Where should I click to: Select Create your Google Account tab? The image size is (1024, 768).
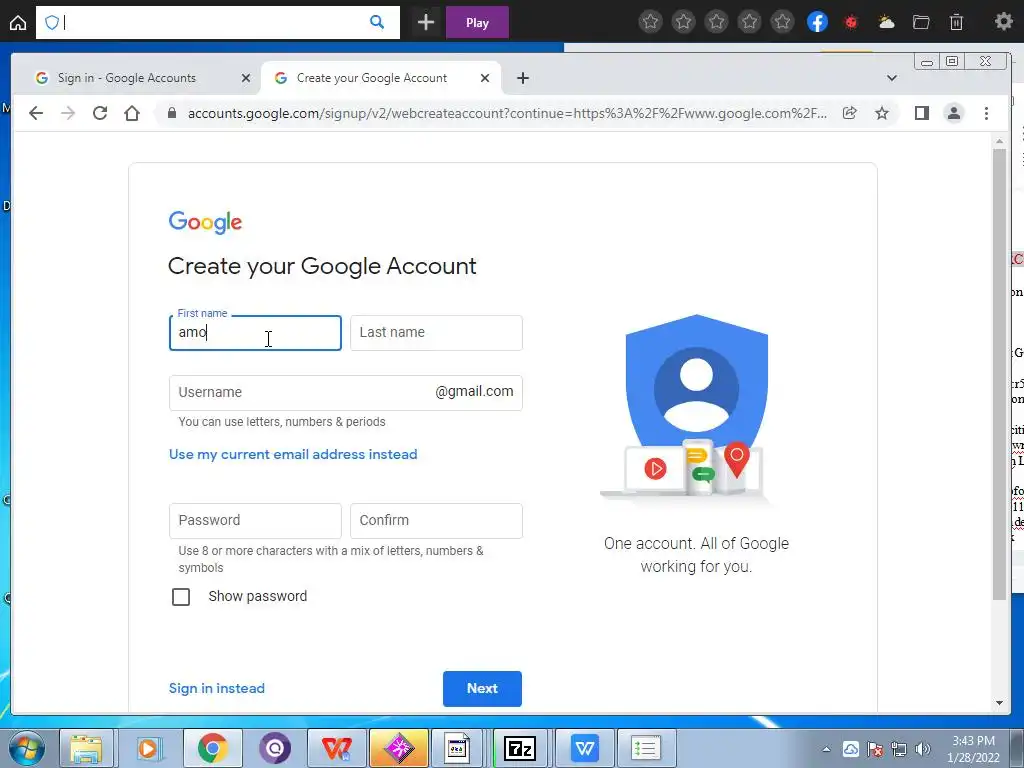(x=372, y=78)
